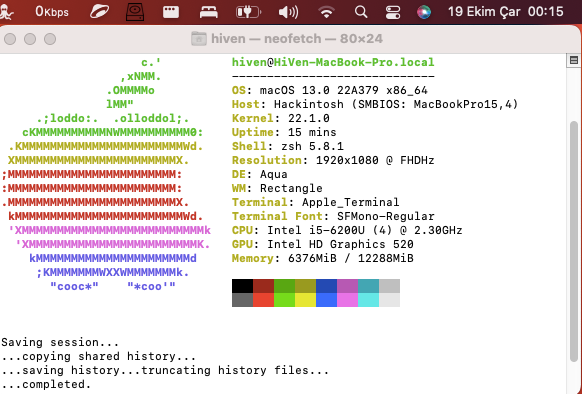Image resolution: width=582 pixels, height=394 pixels.
Task: Click the Terminal window title text
Action: pos(297,39)
